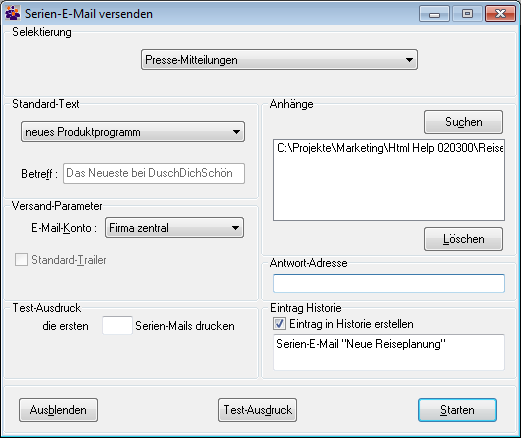The image size is (521, 438).
Task: Click the Suchen button for attachments
Action: coord(463,122)
